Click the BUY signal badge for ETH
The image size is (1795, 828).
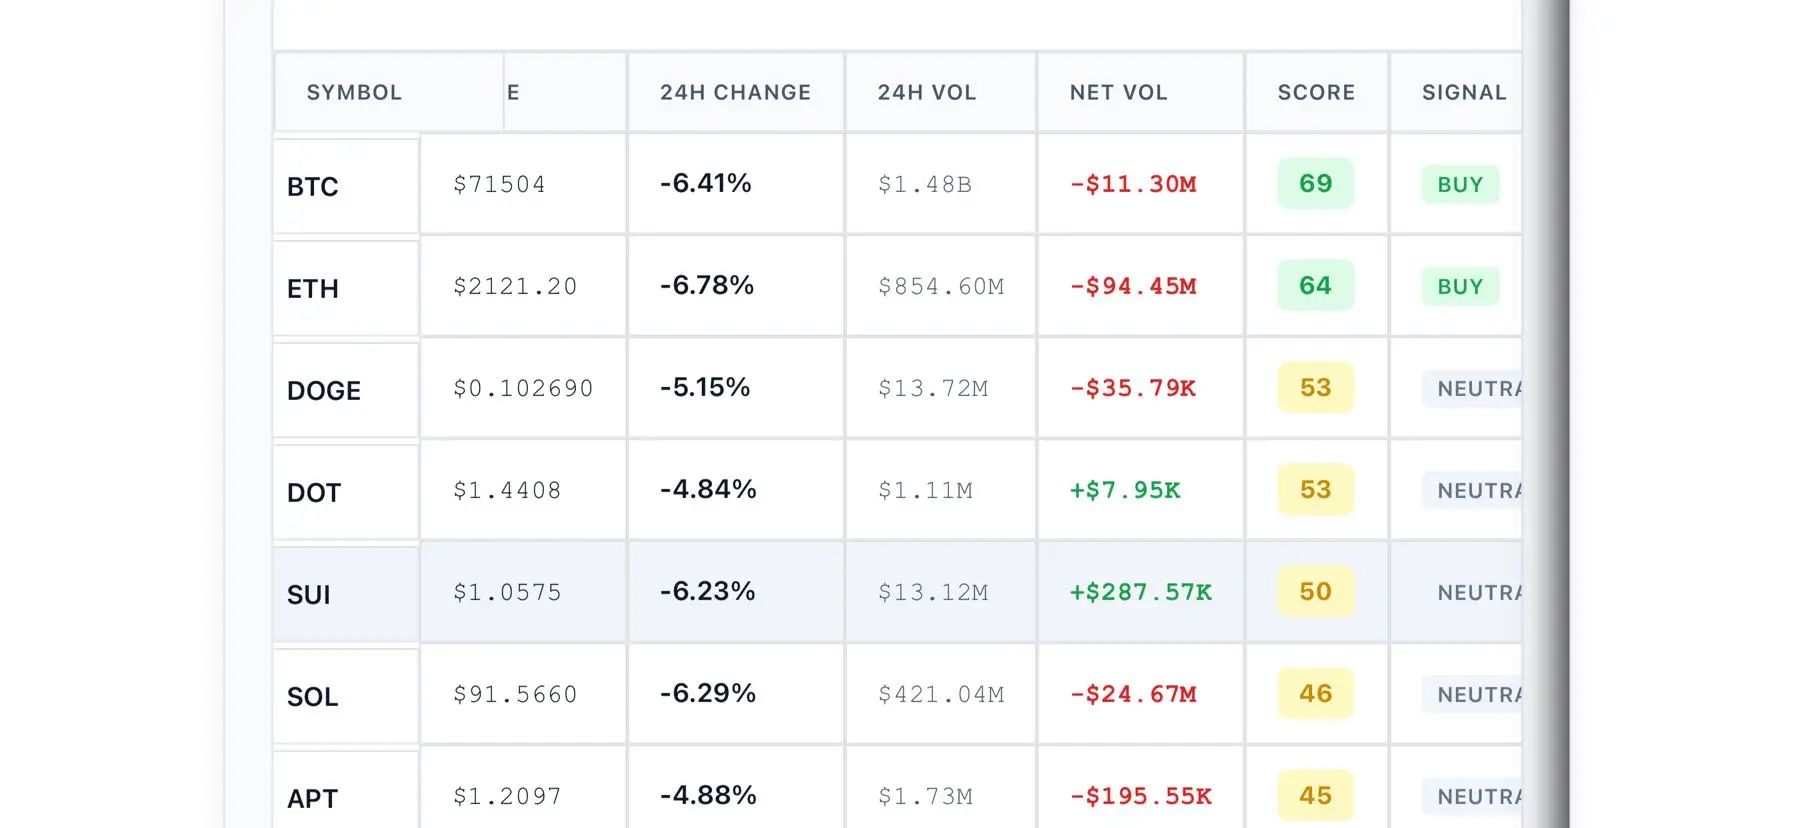point(1460,287)
